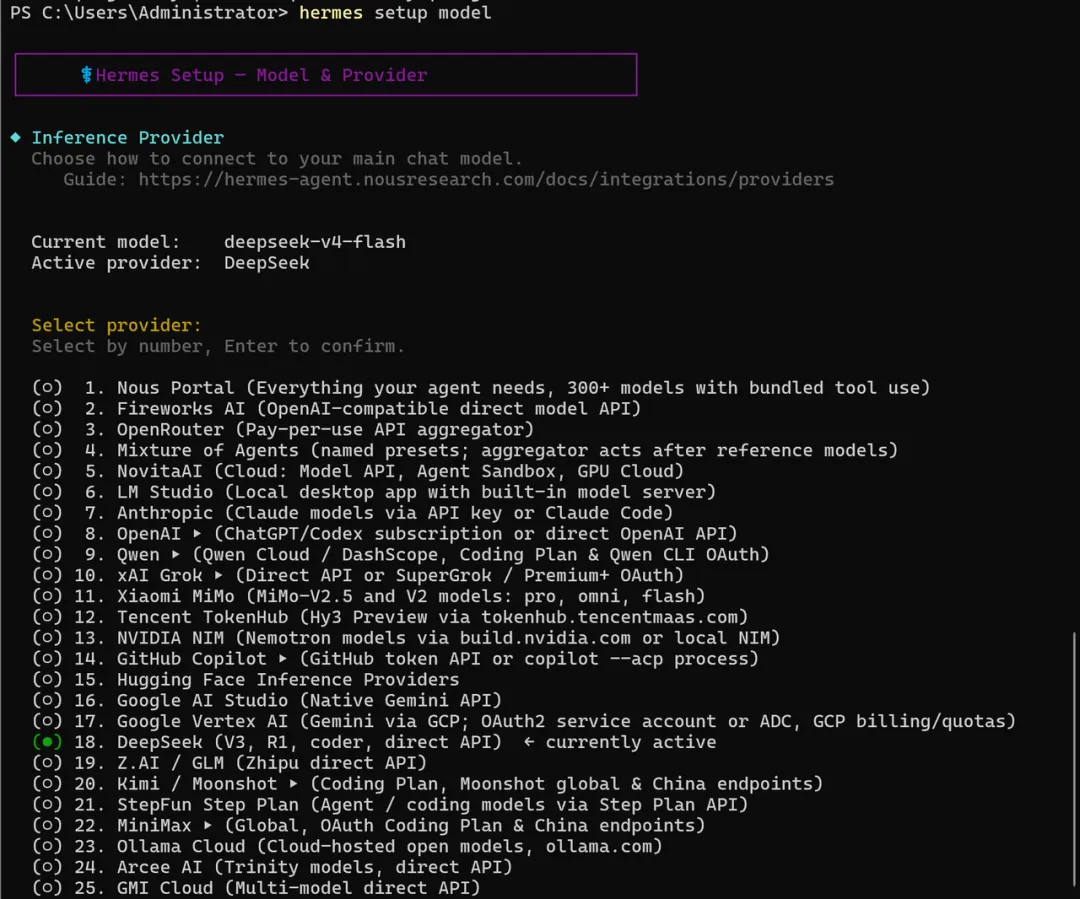Select the LM Studio radio option

coord(47,492)
